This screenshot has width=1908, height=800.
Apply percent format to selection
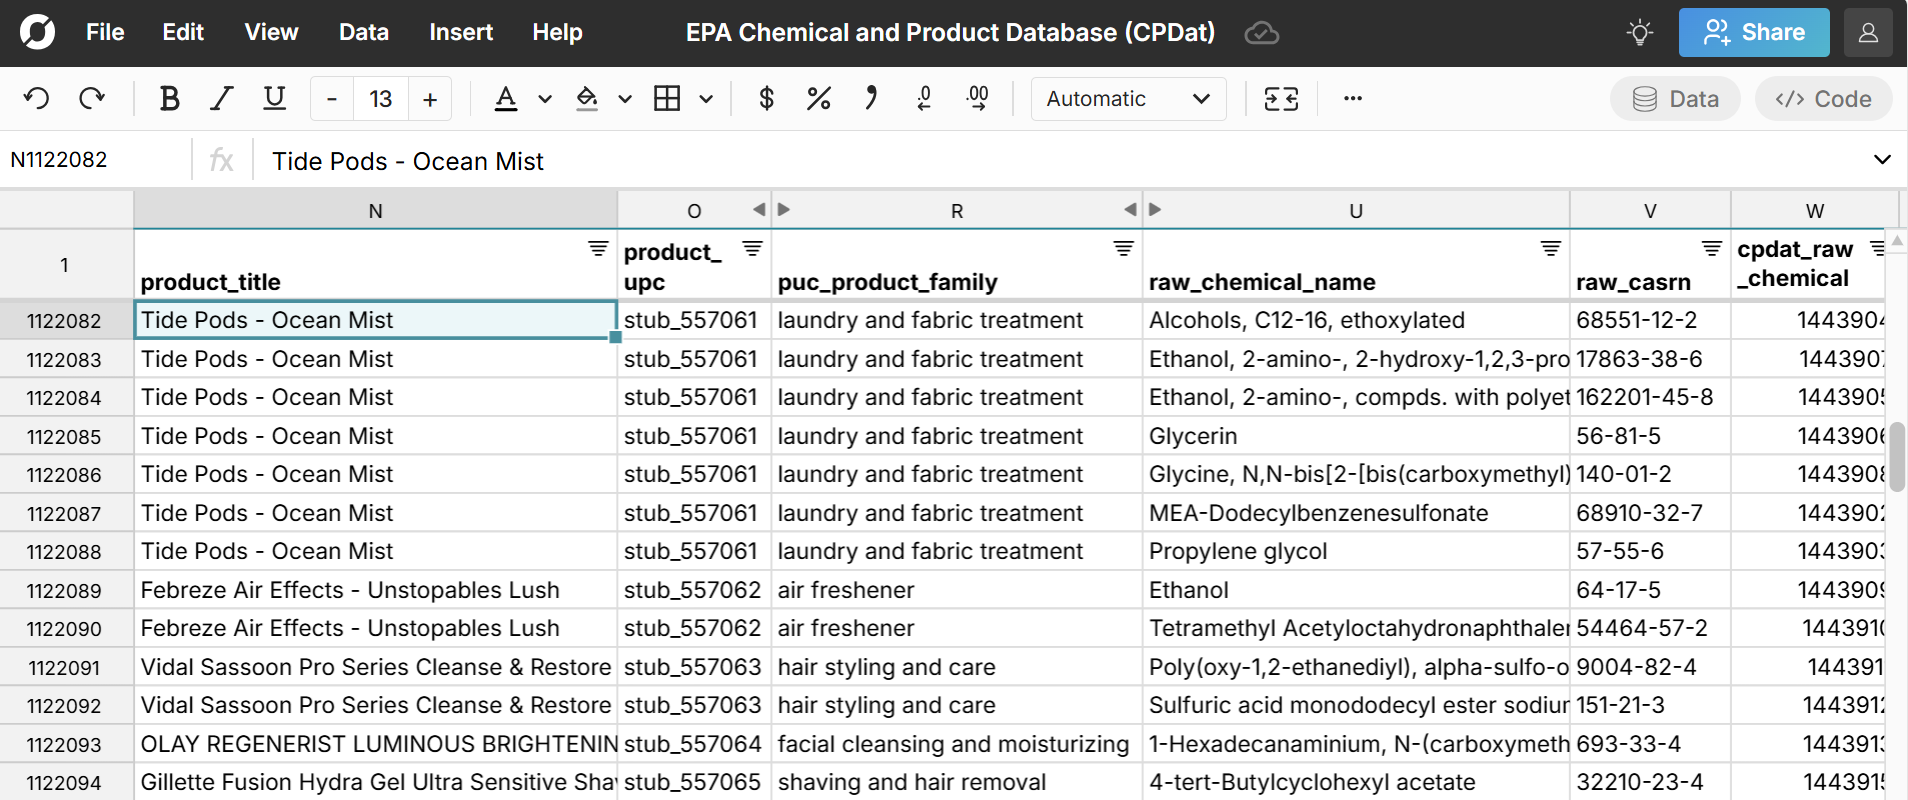[x=818, y=98]
